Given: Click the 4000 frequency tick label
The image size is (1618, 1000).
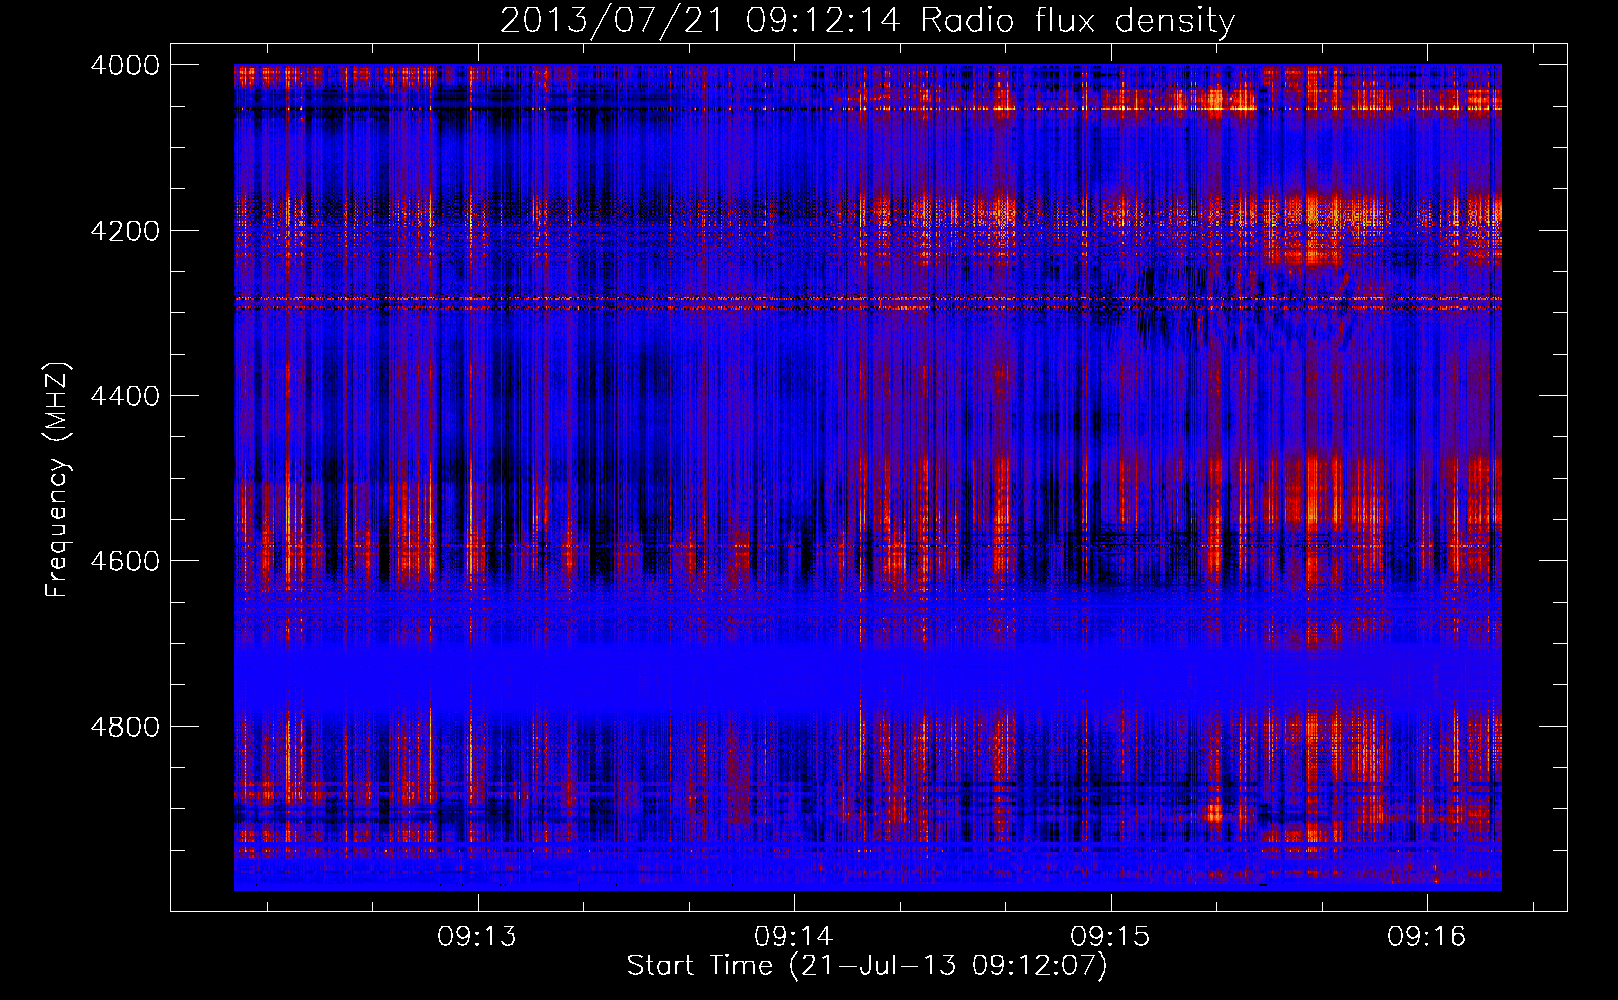Looking at the screenshot, I should (125, 65).
